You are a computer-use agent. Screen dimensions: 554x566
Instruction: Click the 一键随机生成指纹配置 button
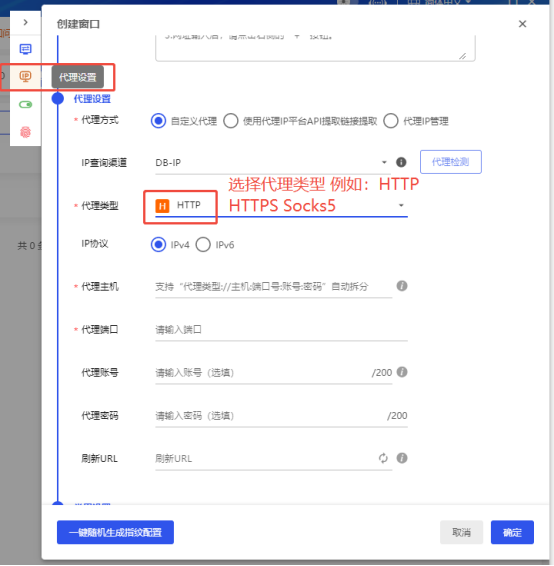(115, 532)
